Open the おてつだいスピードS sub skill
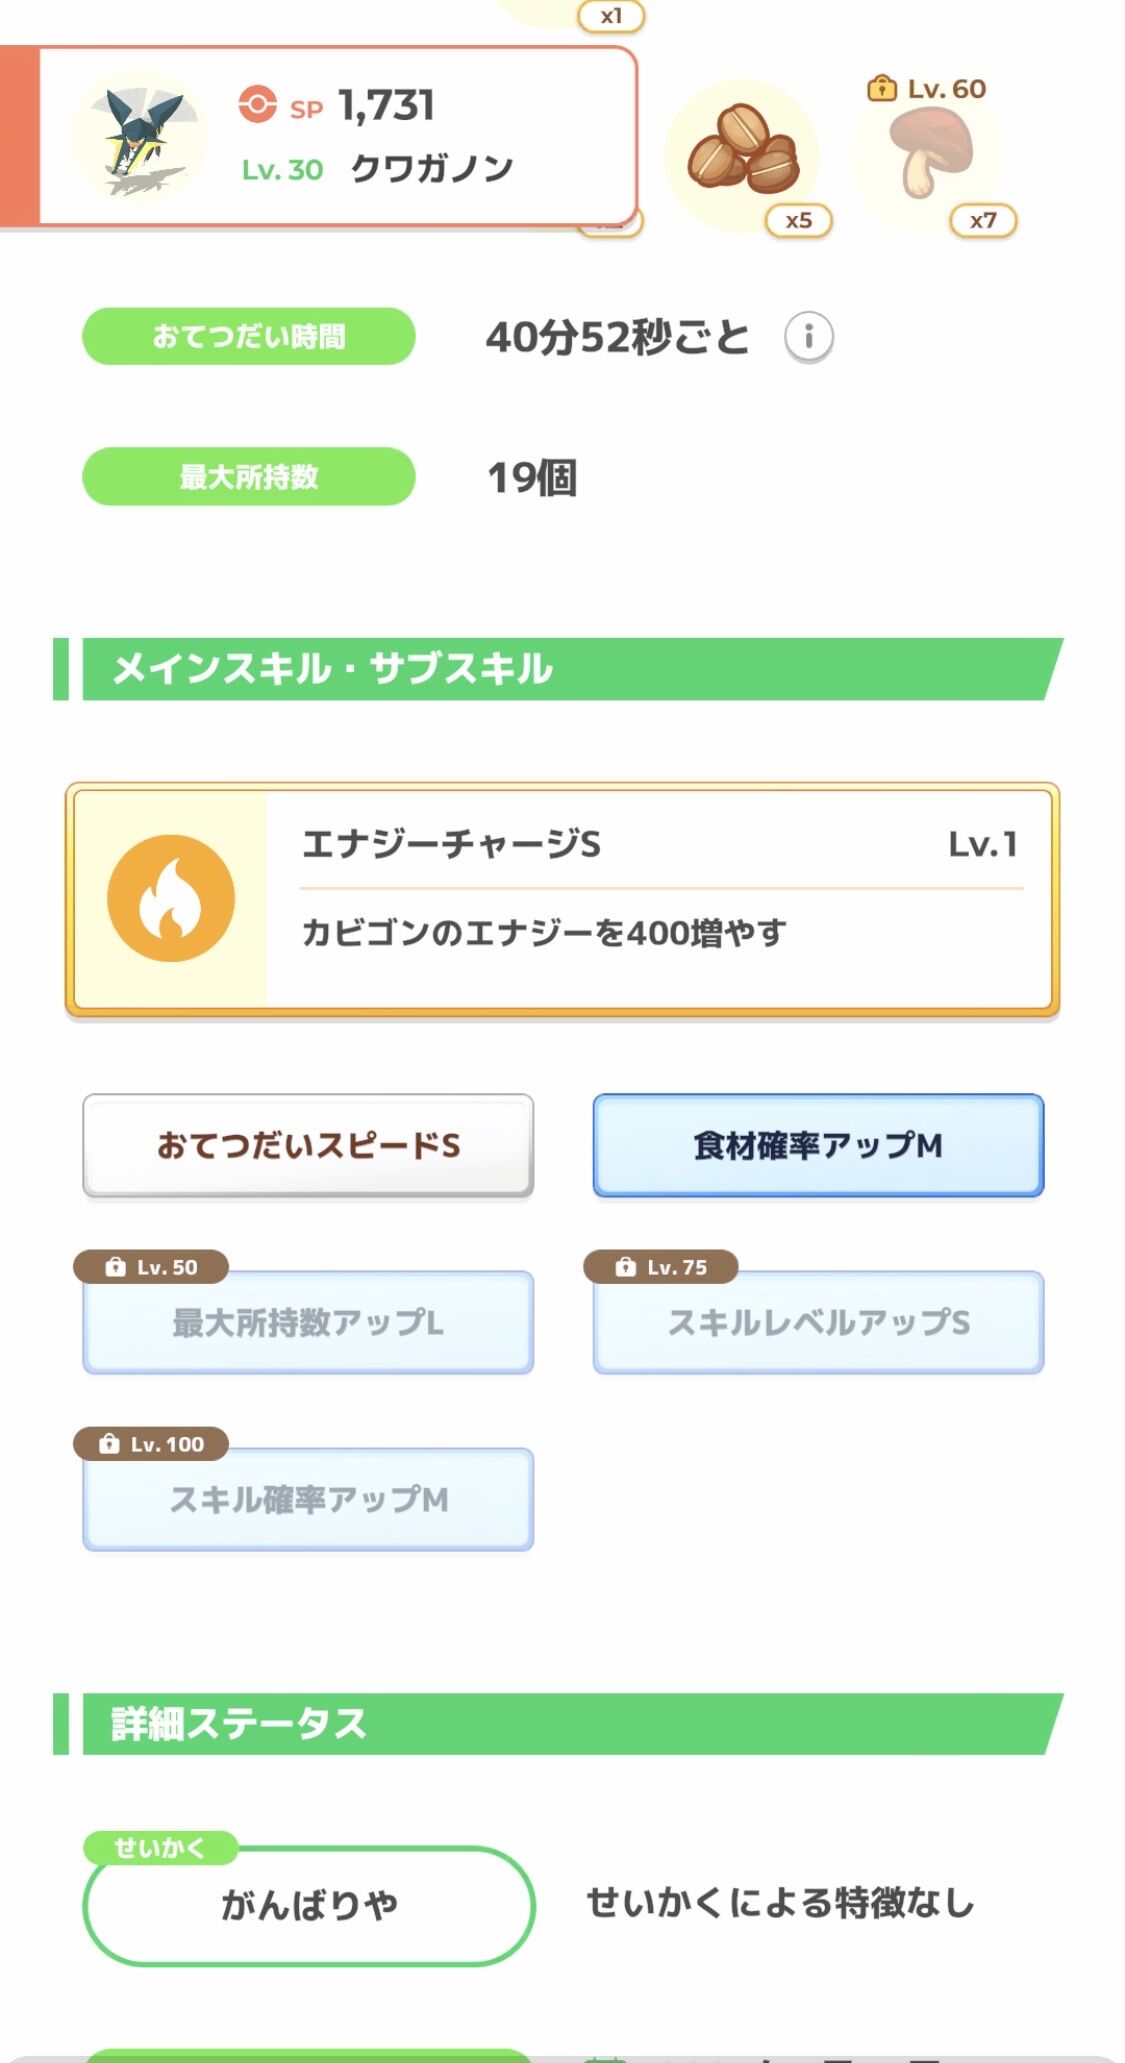The height and width of the screenshot is (2063, 1125). (x=308, y=1145)
